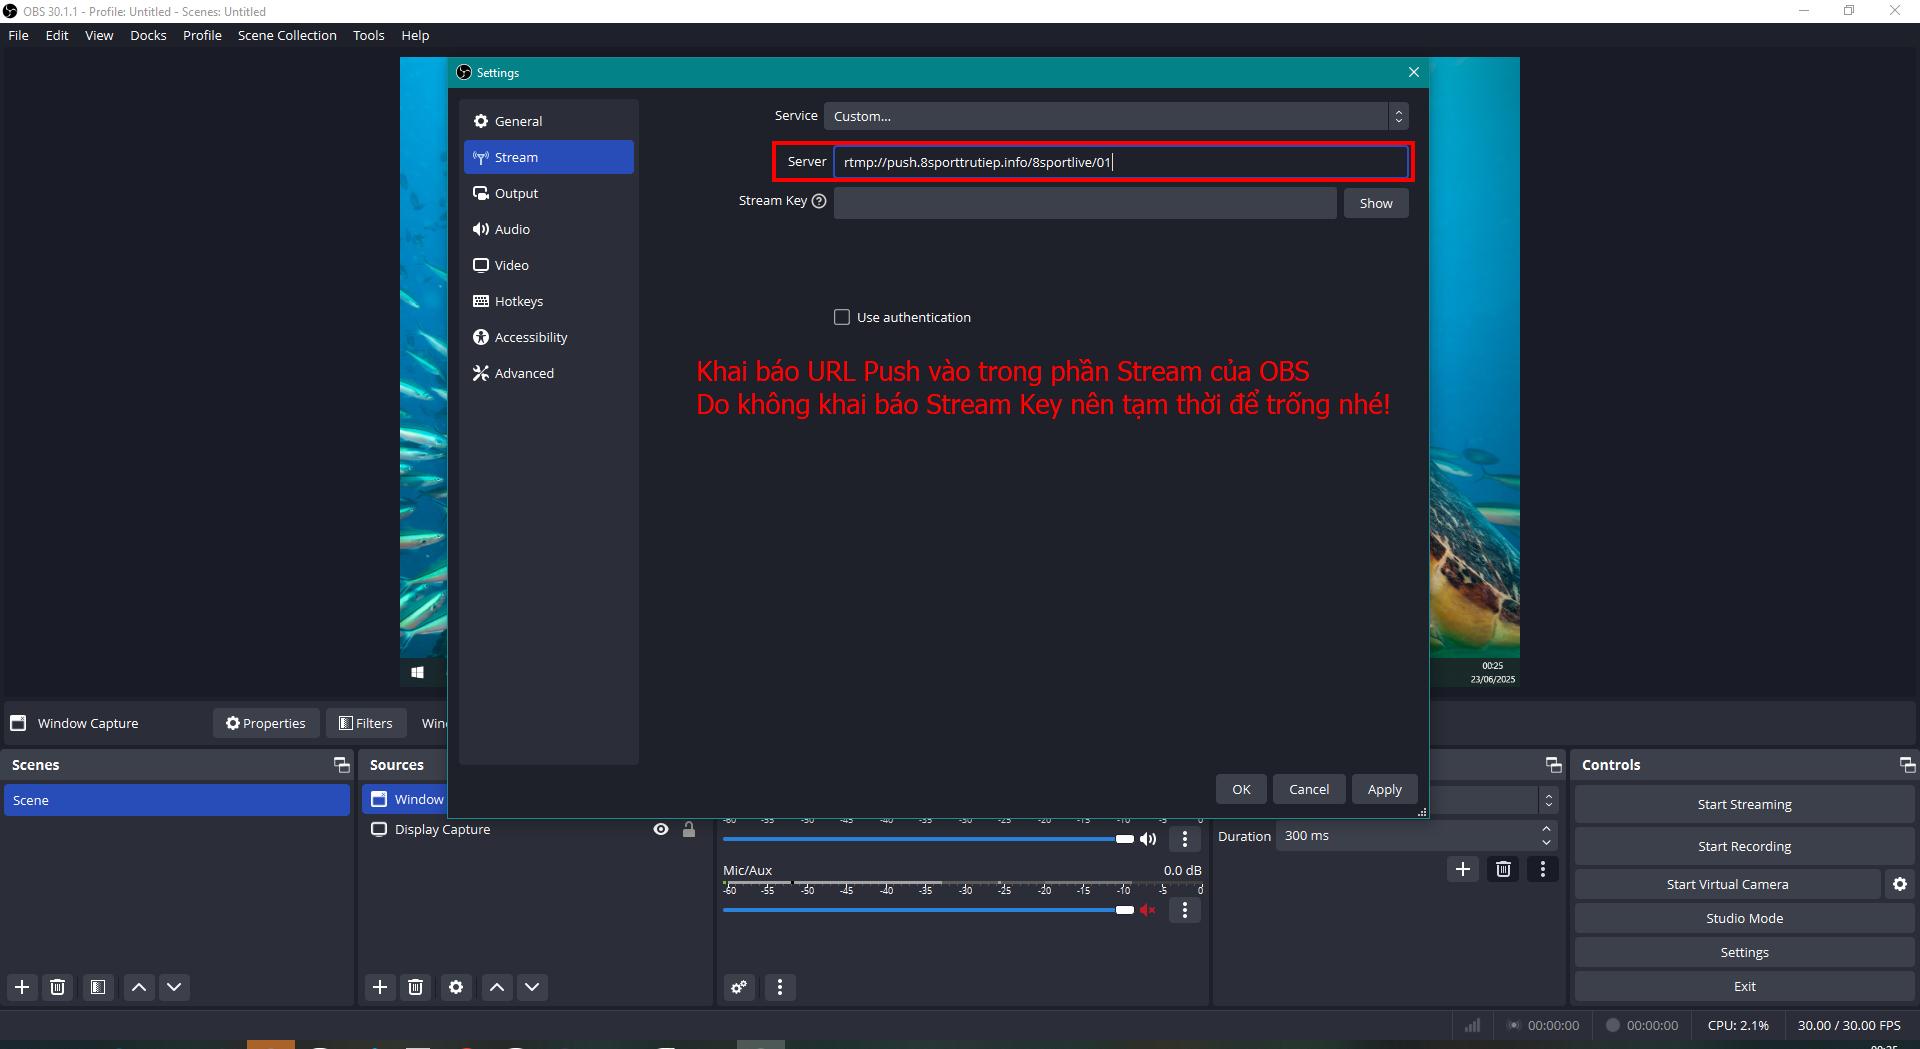Click the Stream Key help question icon

819,201
